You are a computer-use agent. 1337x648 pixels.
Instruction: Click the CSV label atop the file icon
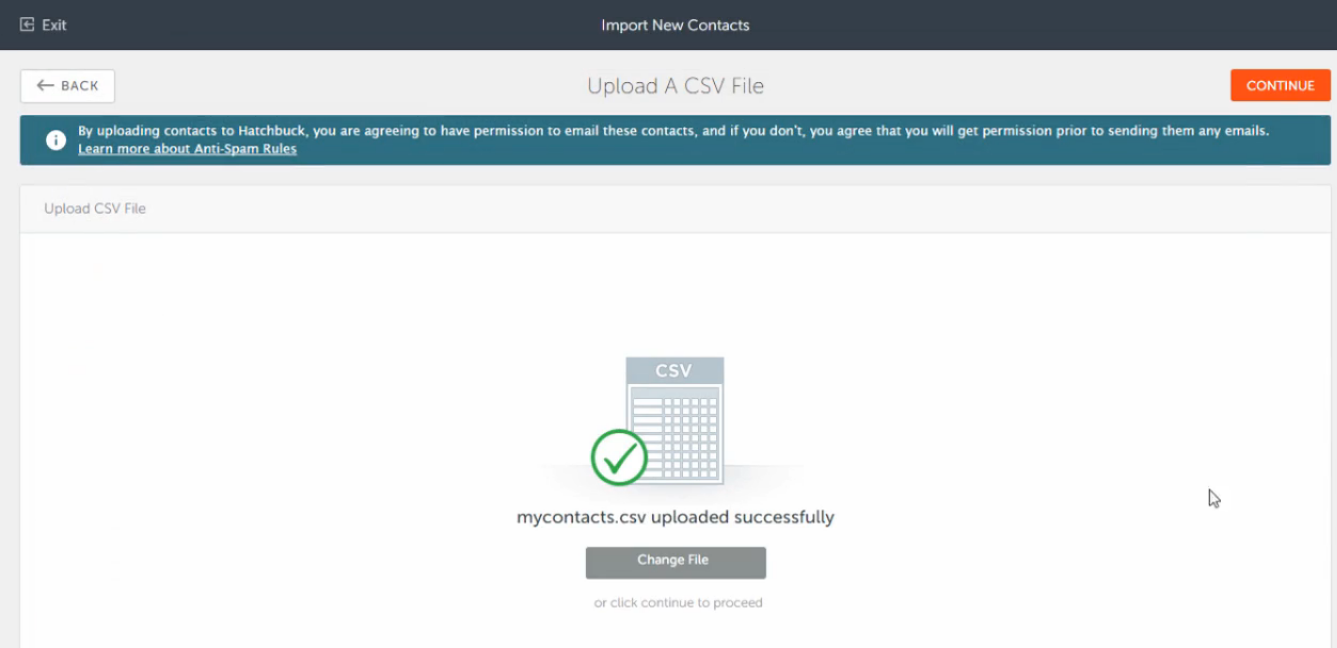pos(674,371)
